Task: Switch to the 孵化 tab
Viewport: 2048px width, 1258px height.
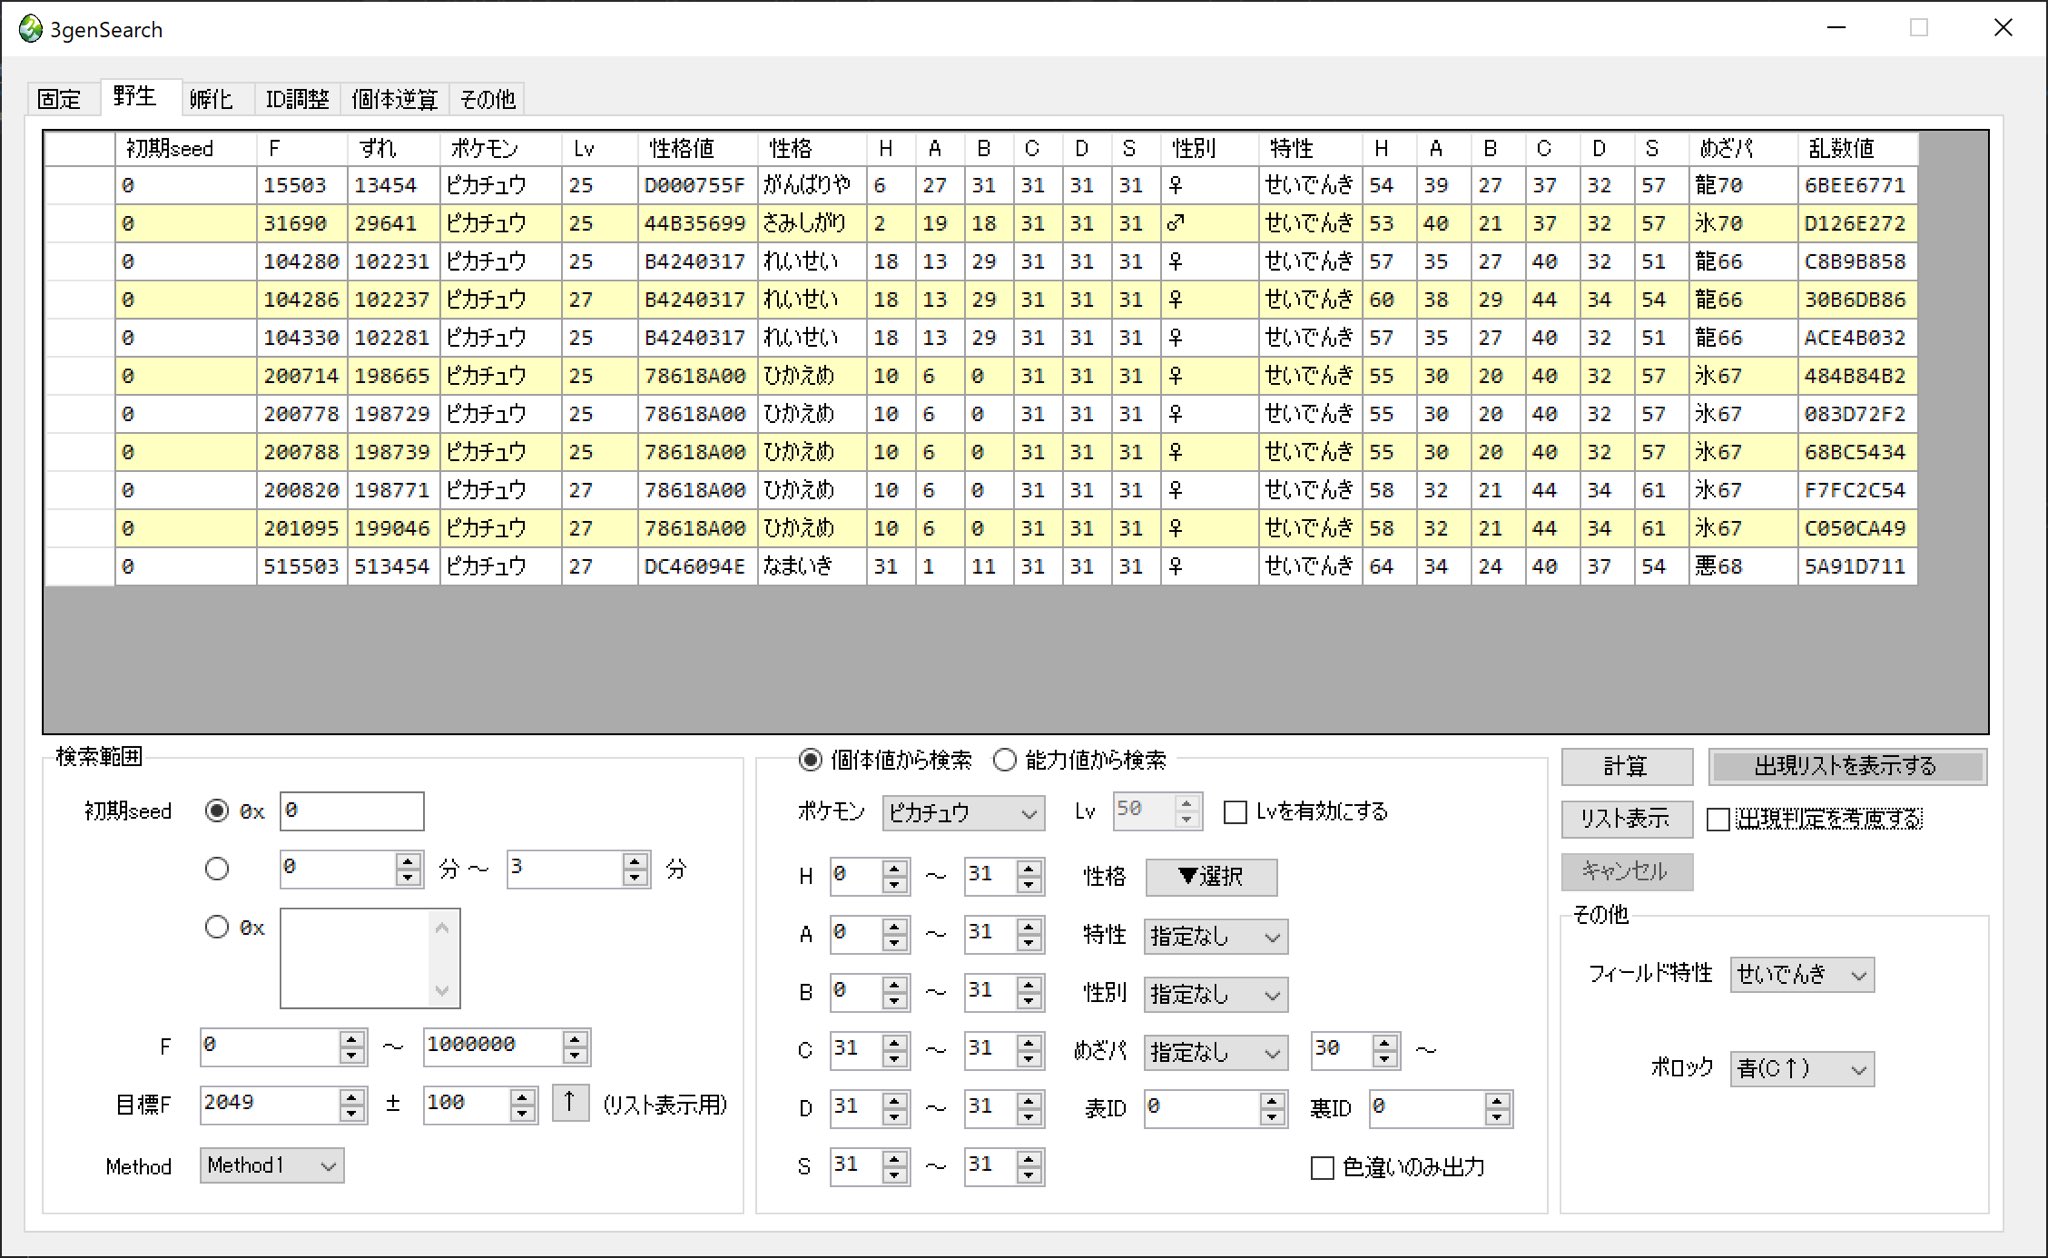Action: click(211, 99)
